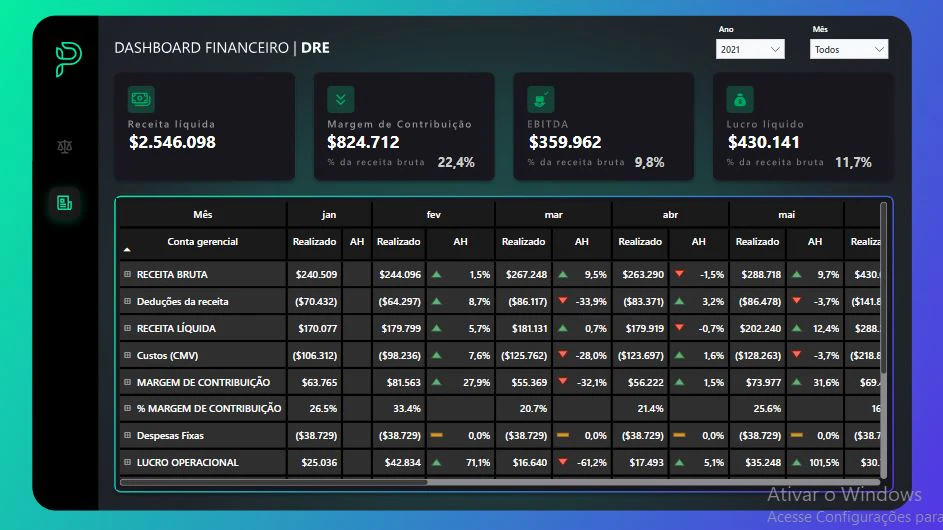The height and width of the screenshot is (530, 943).
Task: Click red down arrow for RECEITA BRUTA abr
Action: (679, 274)
